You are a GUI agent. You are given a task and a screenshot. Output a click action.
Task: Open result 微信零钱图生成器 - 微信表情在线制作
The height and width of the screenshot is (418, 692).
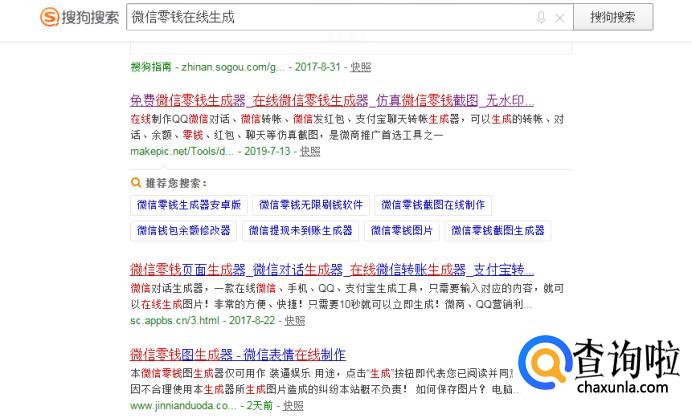click(238, 354)
